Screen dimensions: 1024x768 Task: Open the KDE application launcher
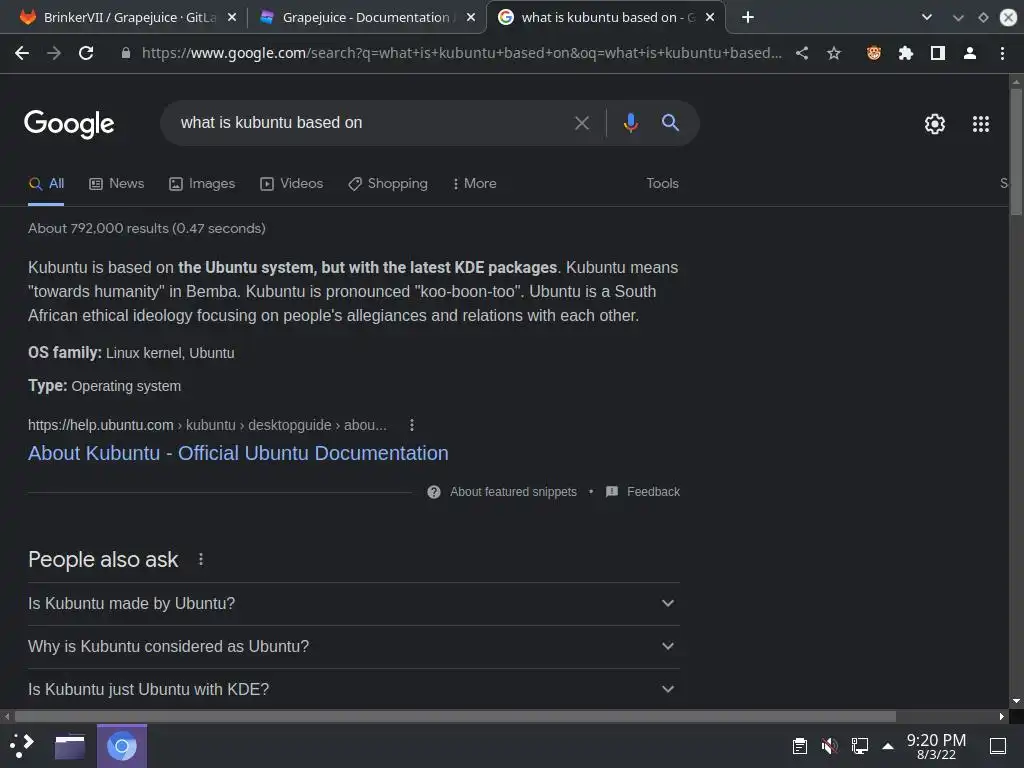pos(22,745)
